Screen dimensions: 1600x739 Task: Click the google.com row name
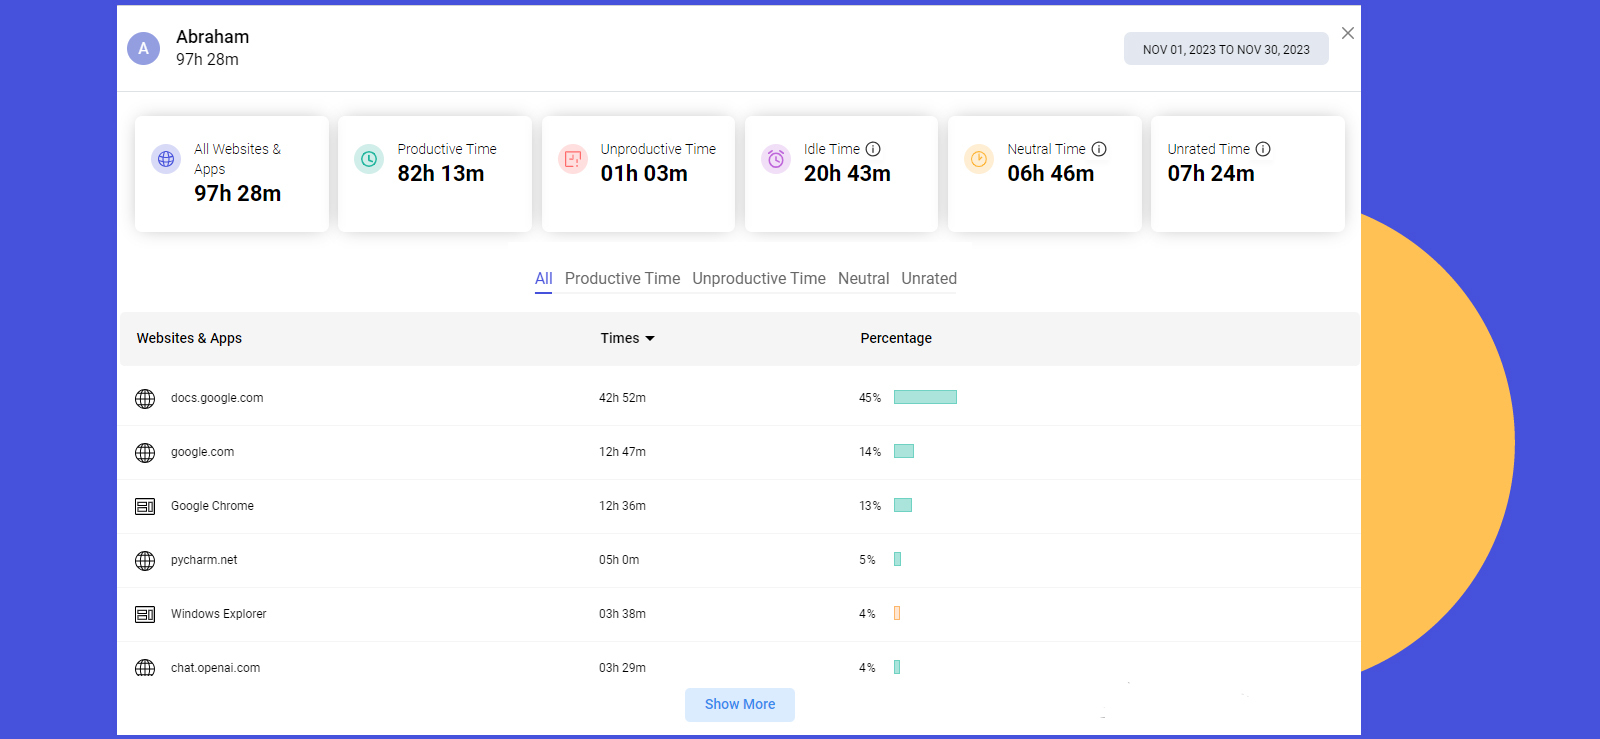(202, 452)
